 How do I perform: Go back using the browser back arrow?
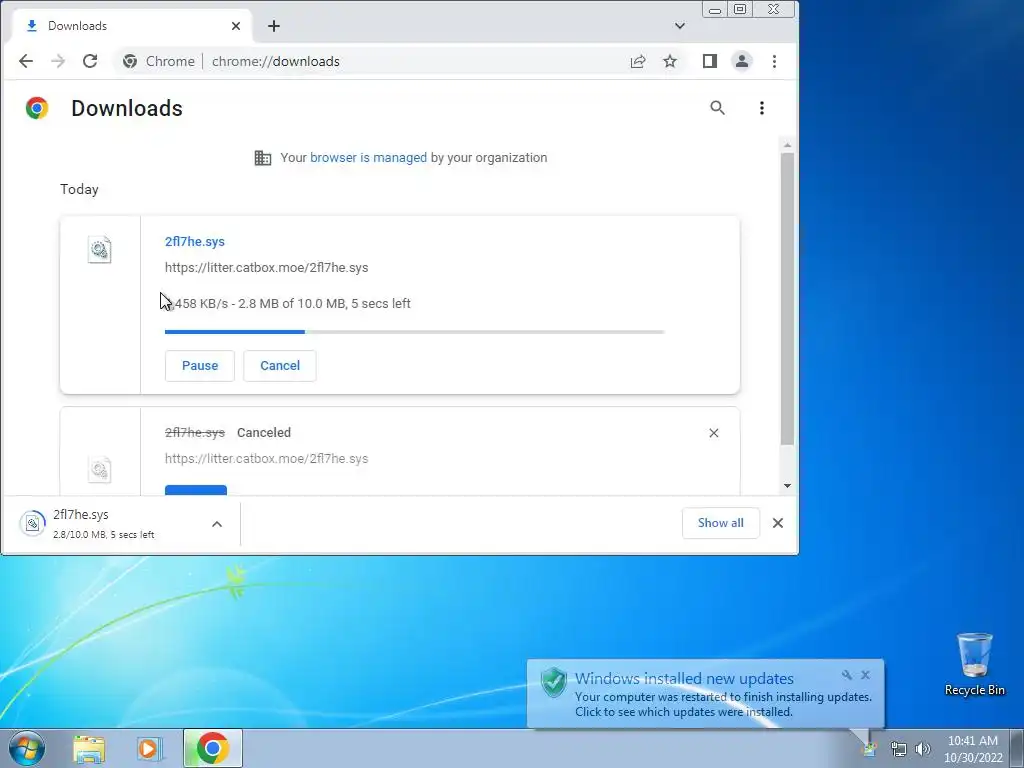(x=25, y=61)
